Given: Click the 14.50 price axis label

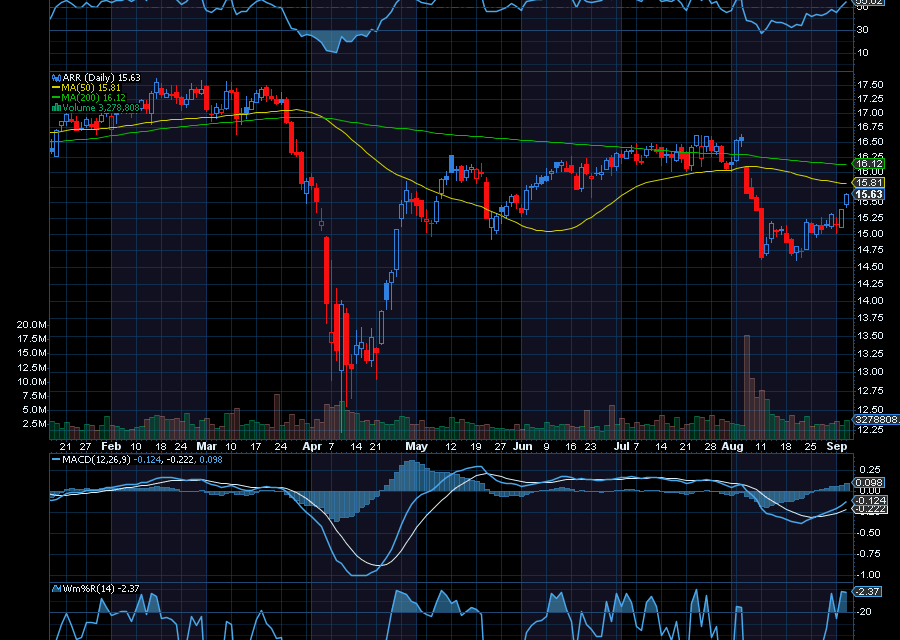Looking at the screenshot, I should point(870,267).
